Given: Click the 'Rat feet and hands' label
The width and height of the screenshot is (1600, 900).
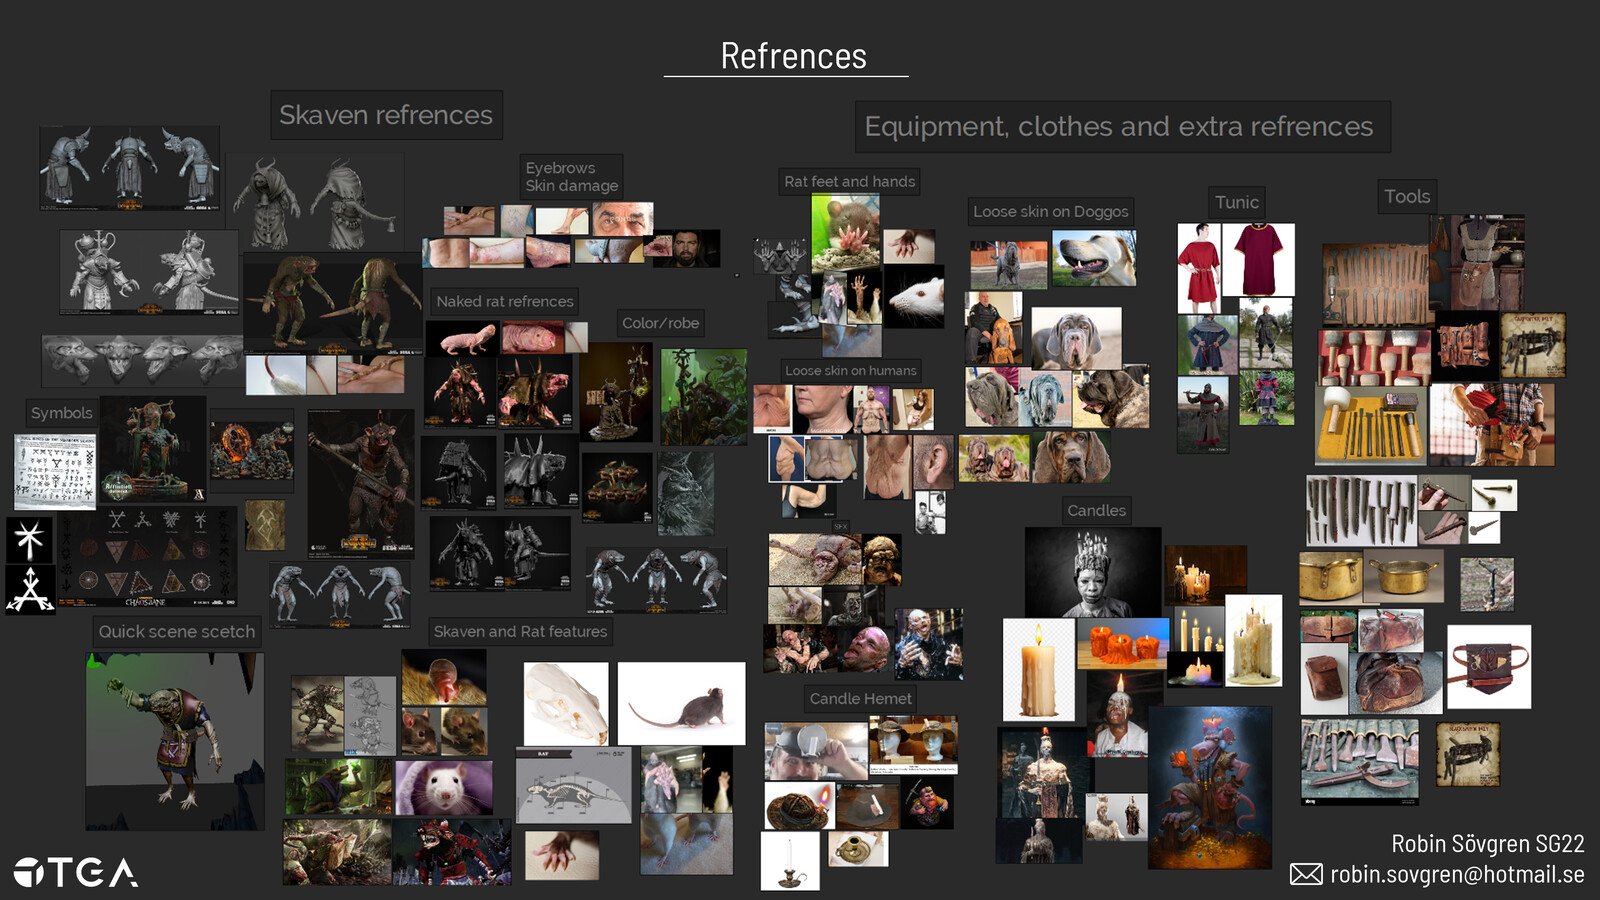Looking at the screenshot, I should click(850, 181).
